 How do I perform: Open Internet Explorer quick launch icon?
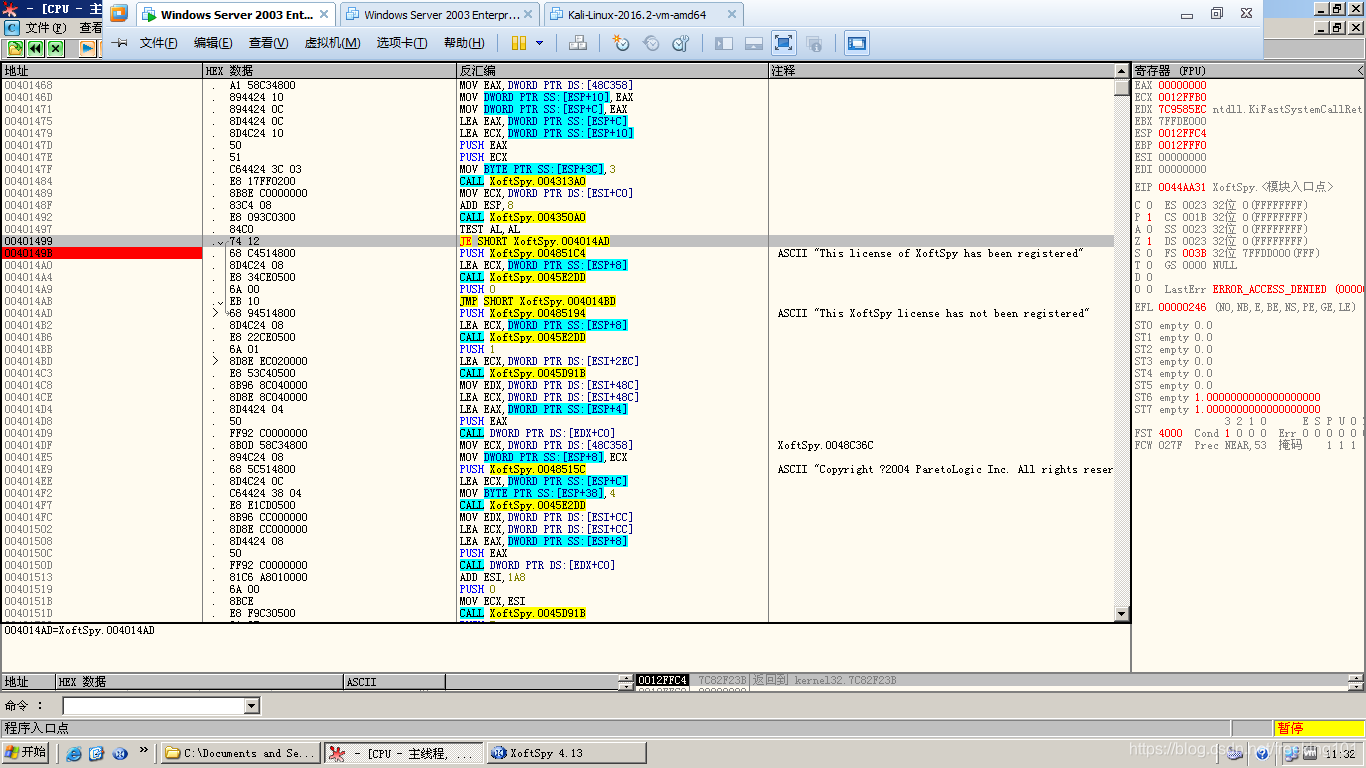(x=73, y=753)
